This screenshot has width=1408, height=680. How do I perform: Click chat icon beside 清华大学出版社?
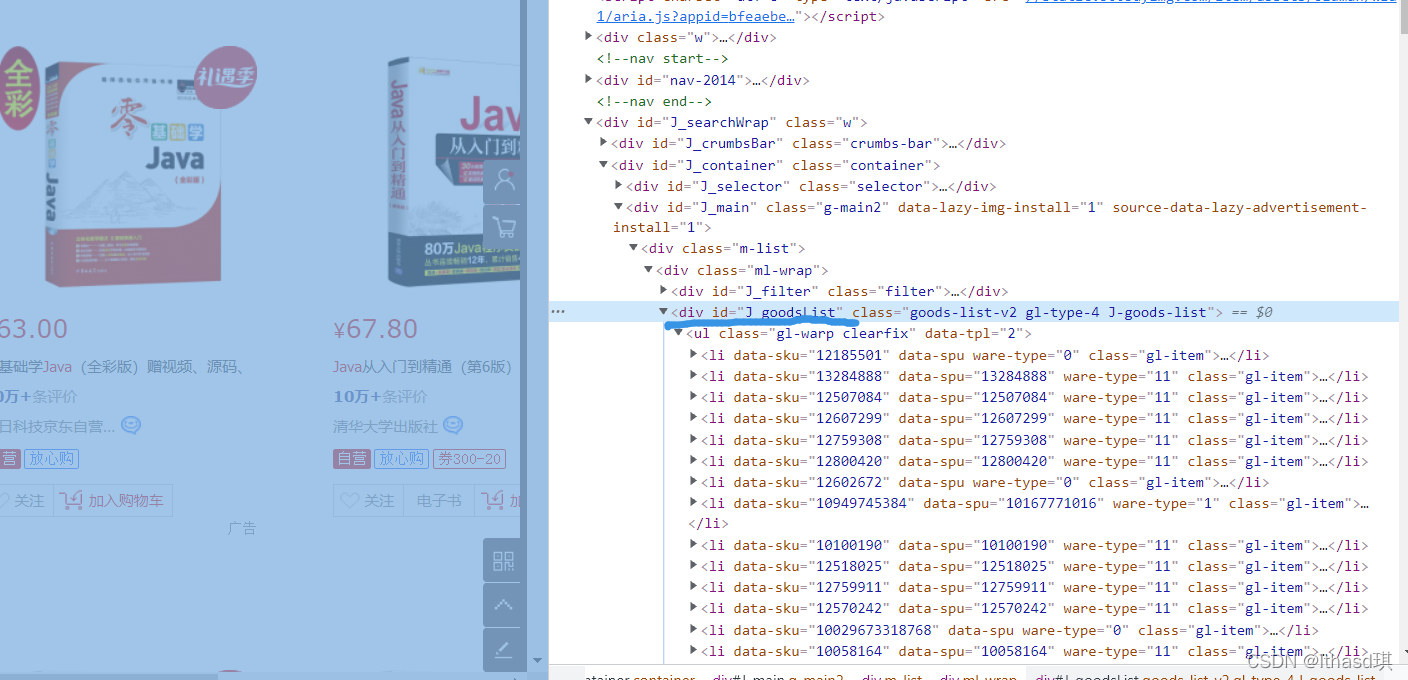pos(453,426)
